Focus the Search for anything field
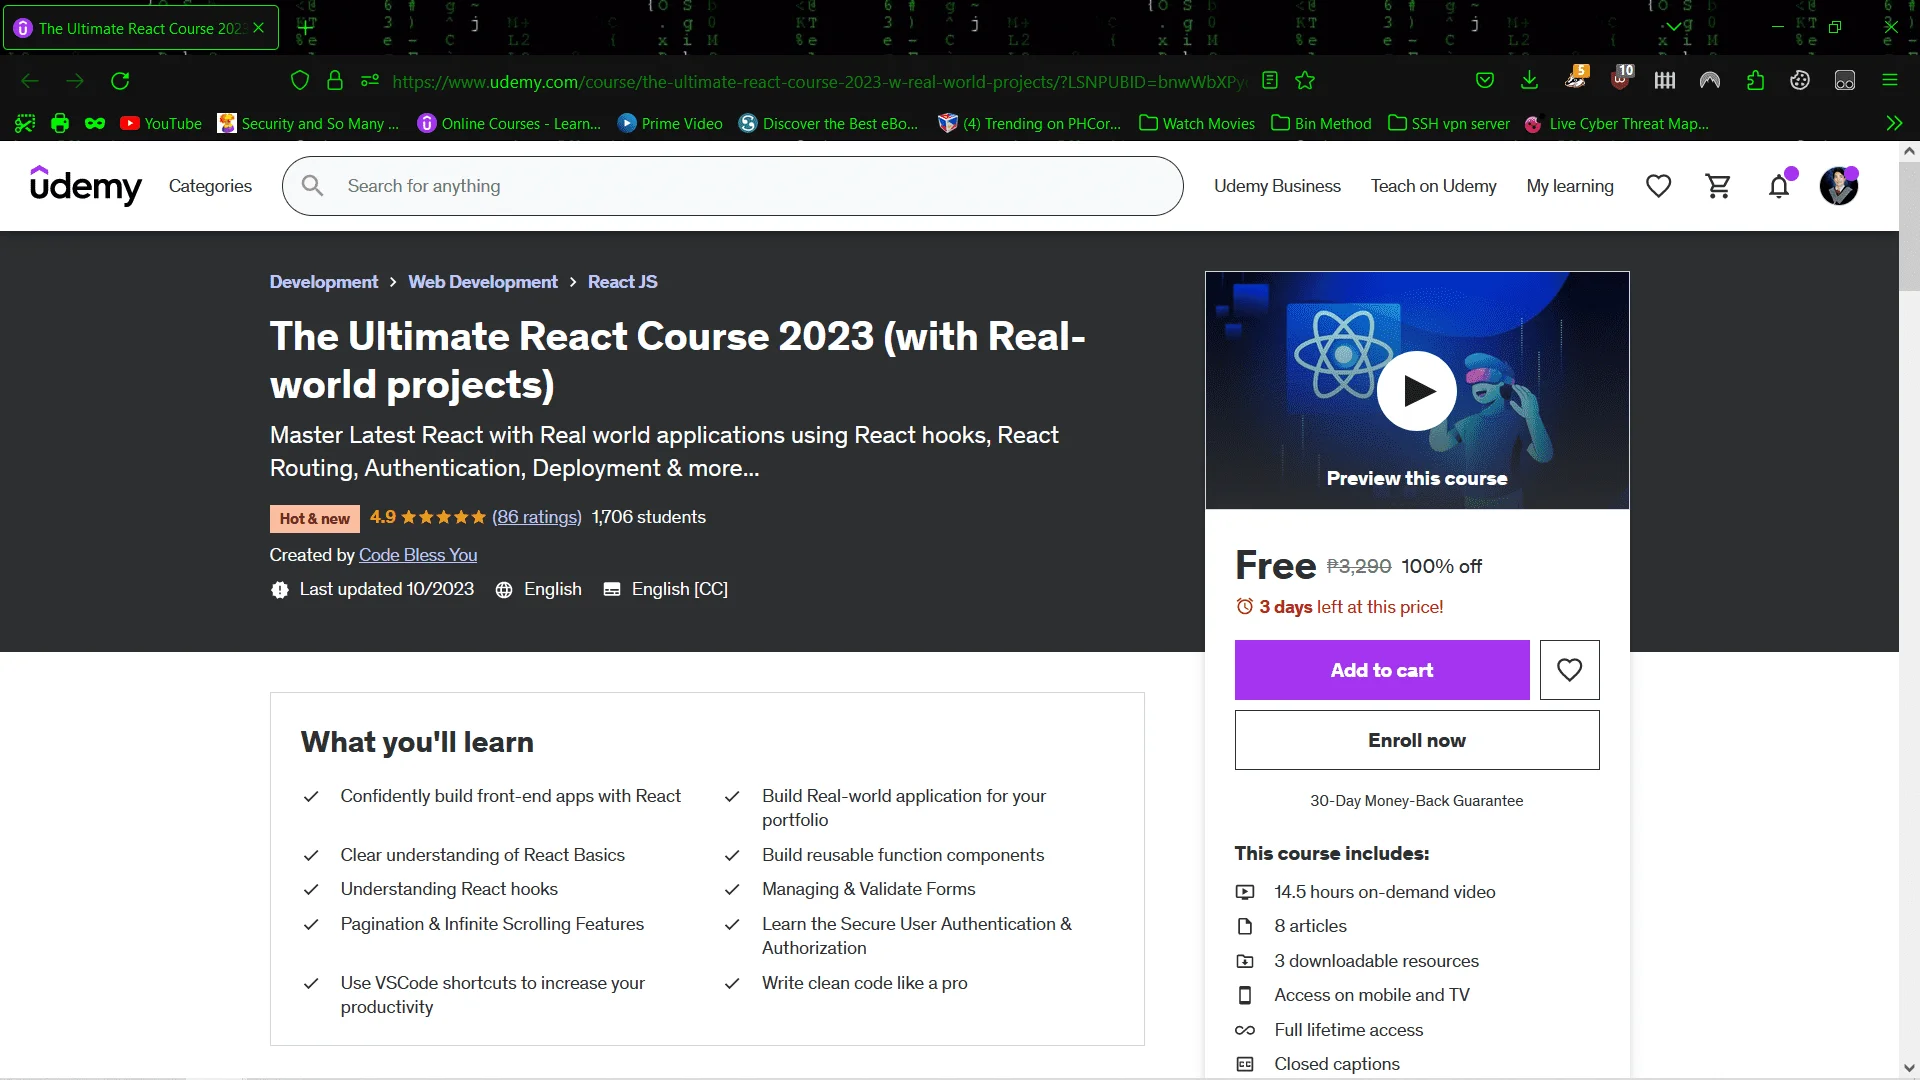Screen dimensions: 1920x1080 [732, 186]
